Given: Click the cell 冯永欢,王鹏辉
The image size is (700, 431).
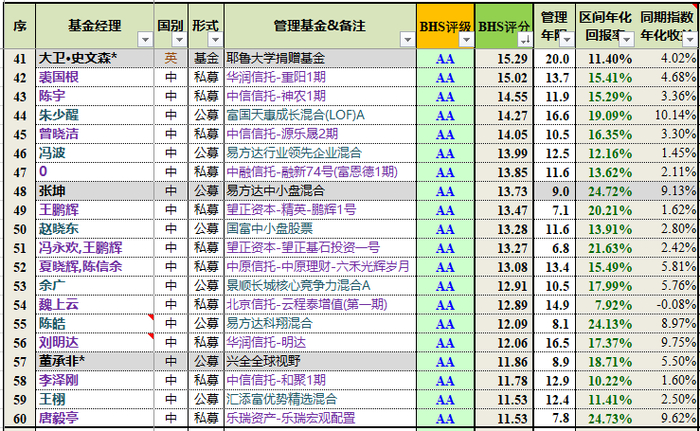Looking at the screenshot, I should tap(95, 247).
